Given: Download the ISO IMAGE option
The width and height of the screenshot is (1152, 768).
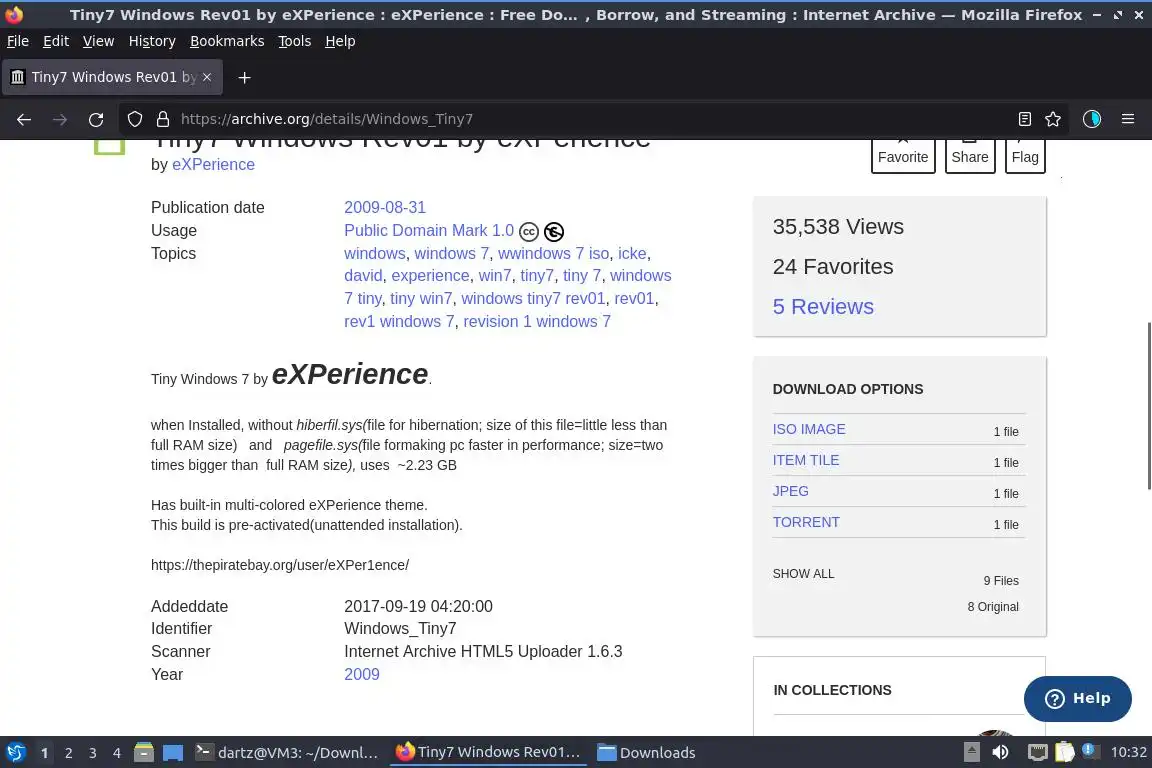Looking at the screenshot, I should point(809,429).
